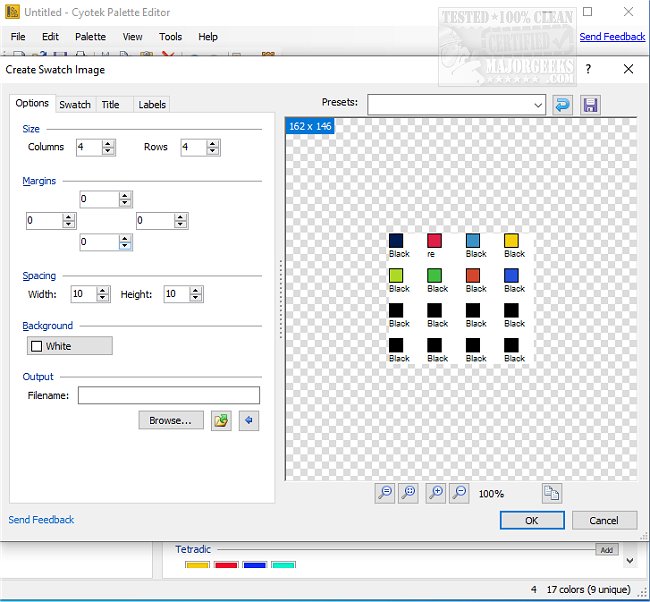
Task: Open the Presets combo box
Action: [x=456, y=105]
